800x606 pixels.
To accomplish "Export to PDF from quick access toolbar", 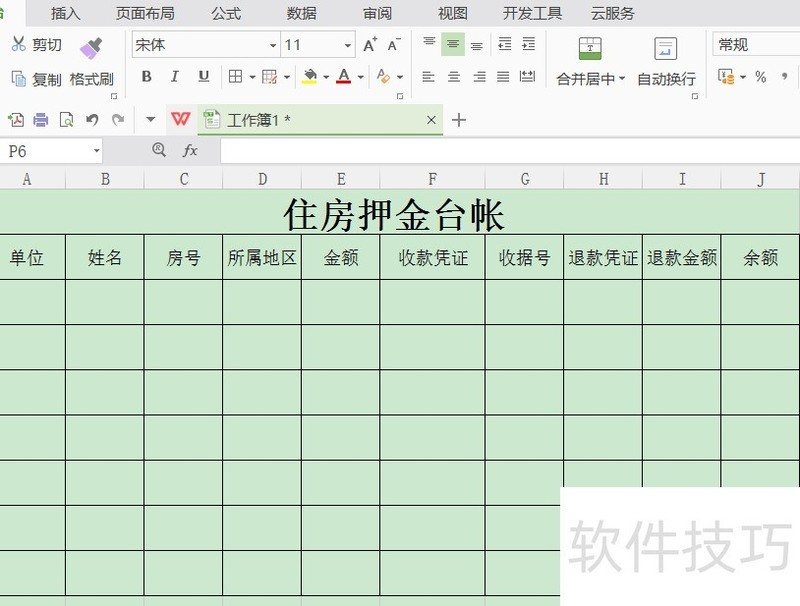I will (16, 120).
